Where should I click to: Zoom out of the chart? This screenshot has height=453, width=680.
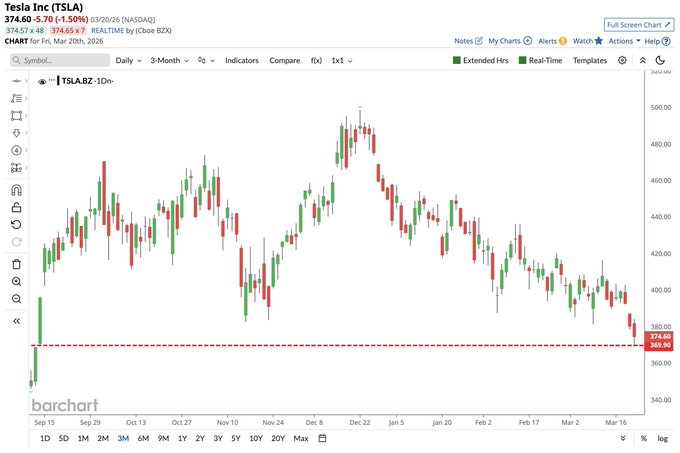(16, 299)
